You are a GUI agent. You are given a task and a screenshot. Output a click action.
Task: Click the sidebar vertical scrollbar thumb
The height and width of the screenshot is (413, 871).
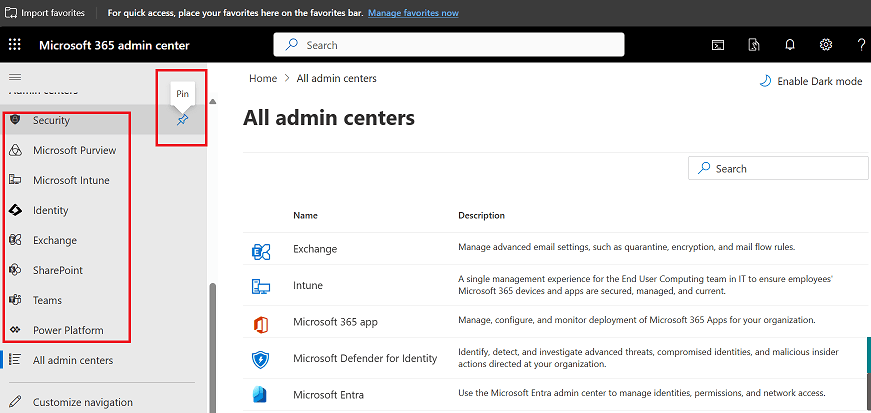[212, 348]
